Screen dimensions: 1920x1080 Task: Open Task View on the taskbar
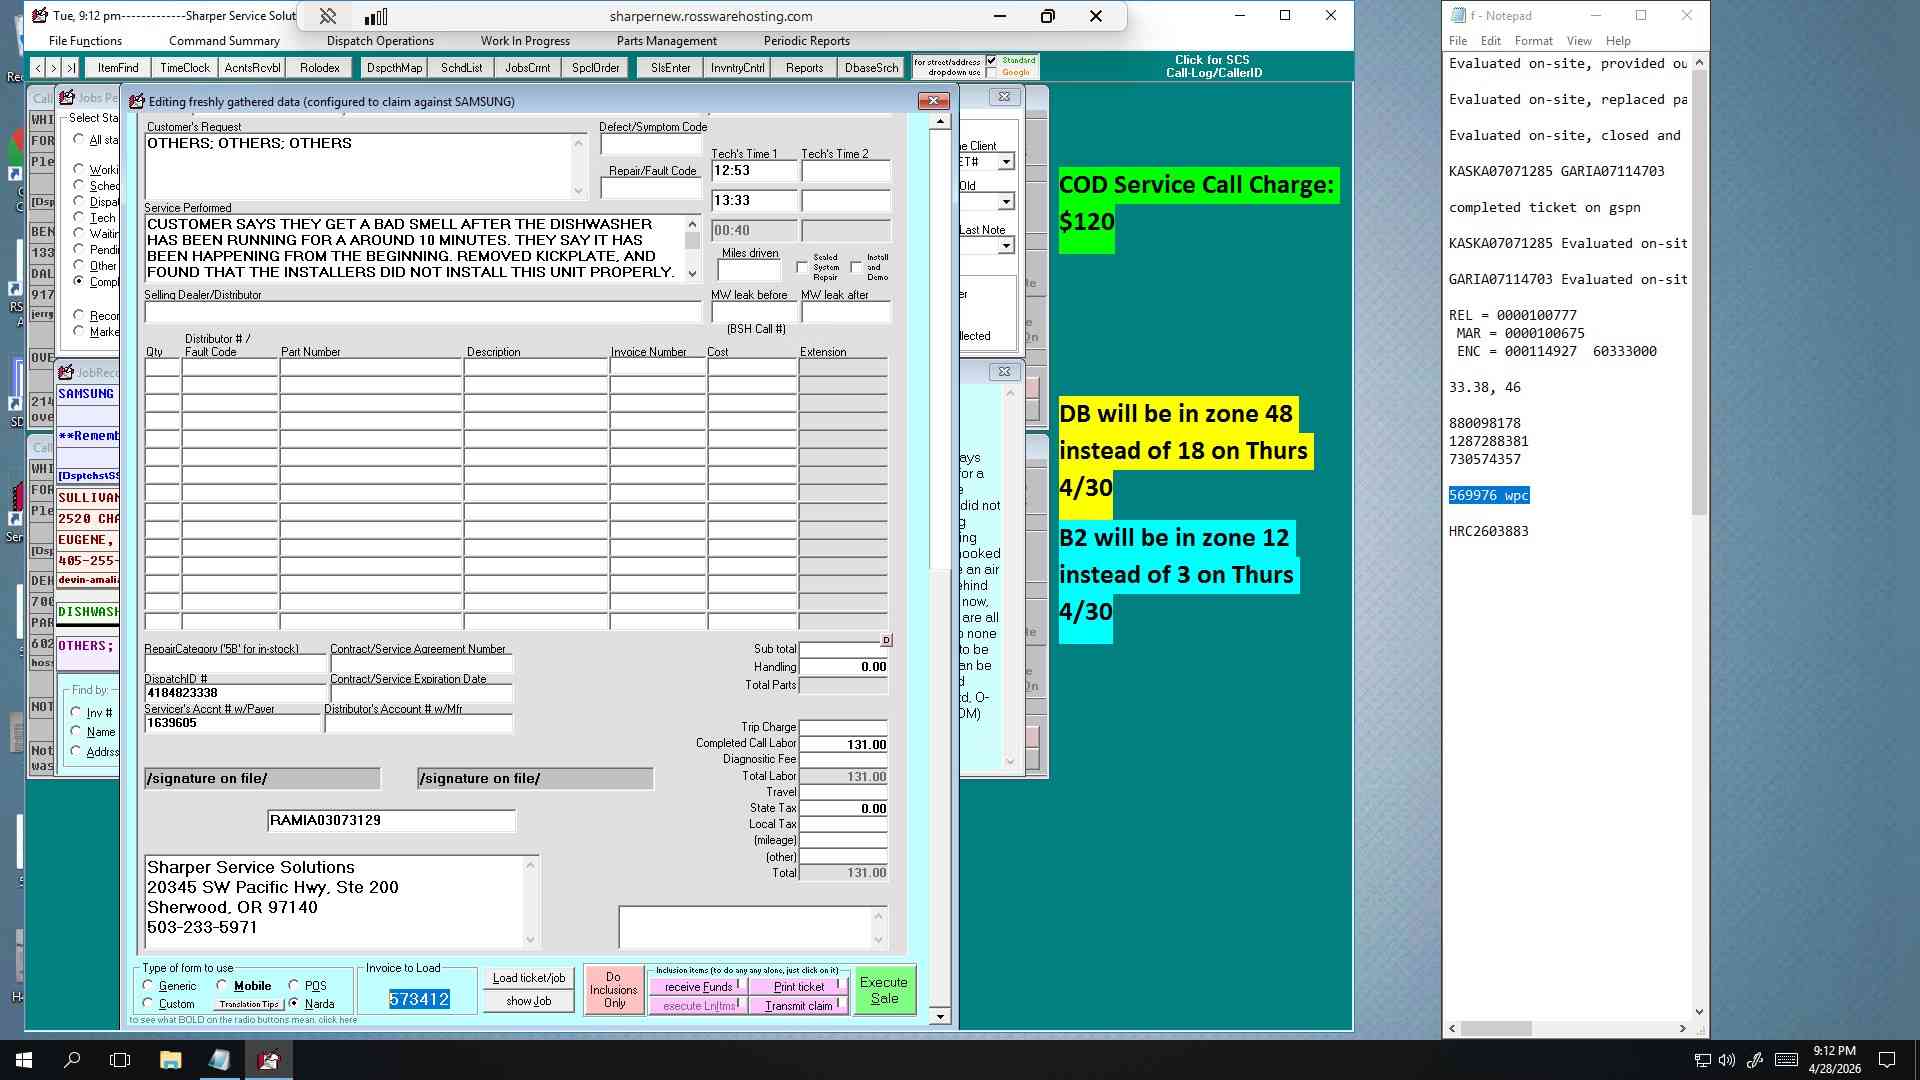point(120,1060)
